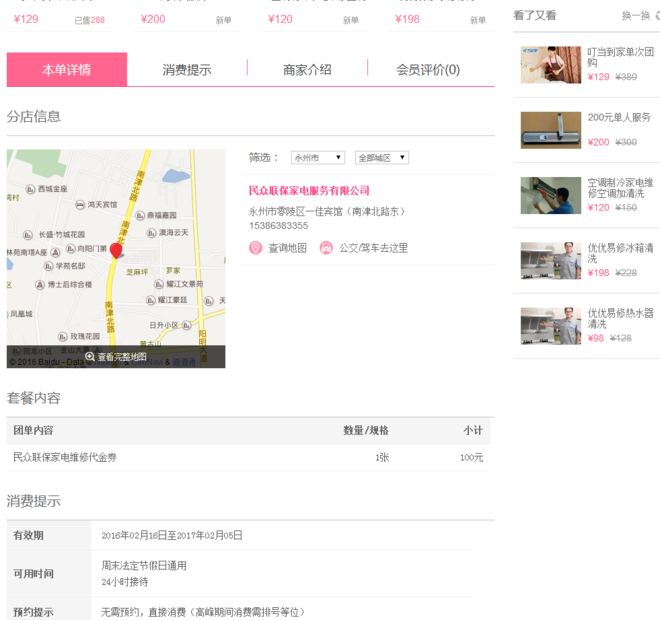Open the 叮当到家单次团购 deal title

[620, 57]
